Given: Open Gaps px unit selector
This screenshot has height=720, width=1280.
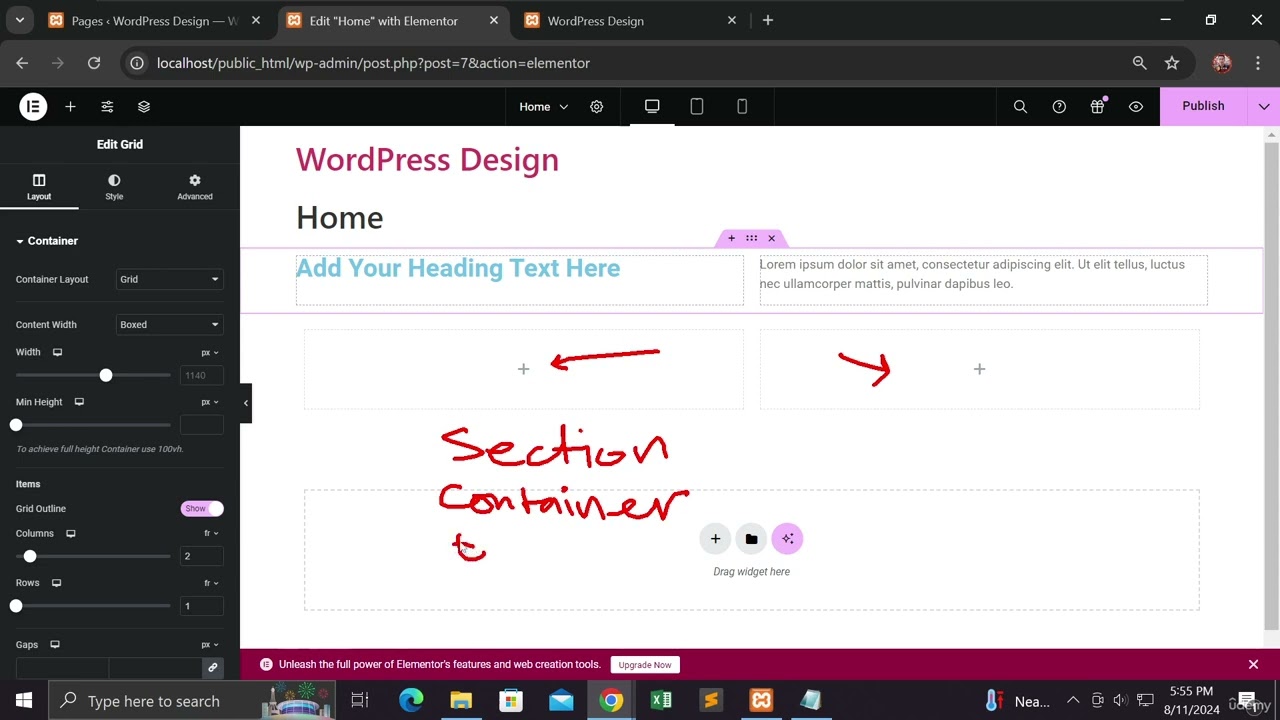Looking at the screenshot, I should (210, 645).
